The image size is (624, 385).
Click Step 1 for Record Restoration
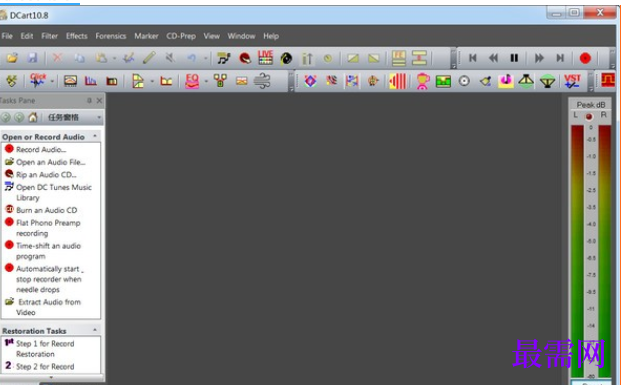pos(45,349)
